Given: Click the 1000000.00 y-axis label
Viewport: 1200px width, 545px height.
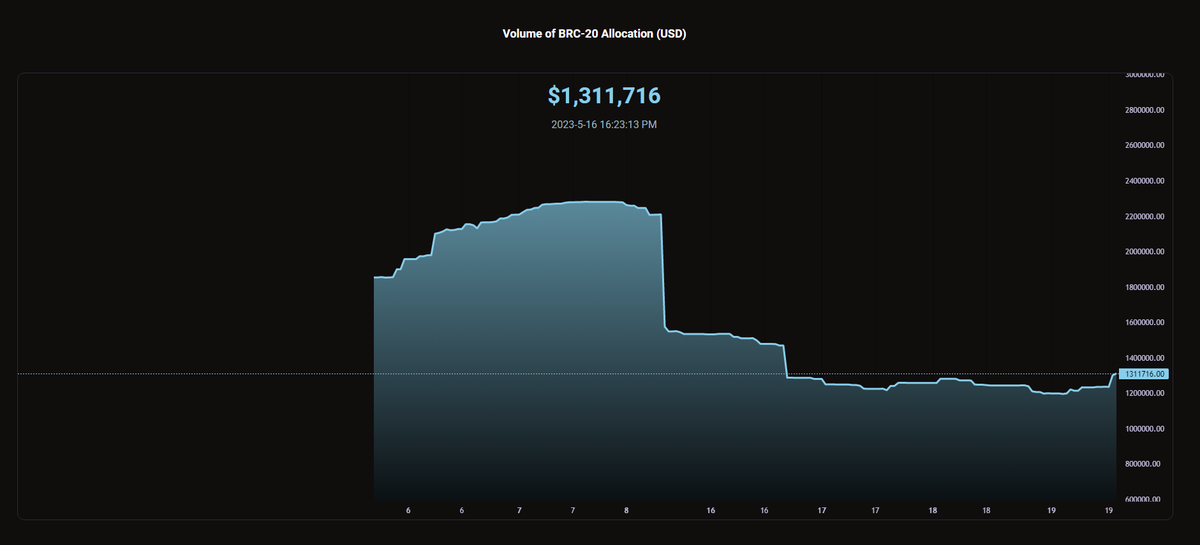Looking at the screenshot, I should click(x=1144, y=429).
